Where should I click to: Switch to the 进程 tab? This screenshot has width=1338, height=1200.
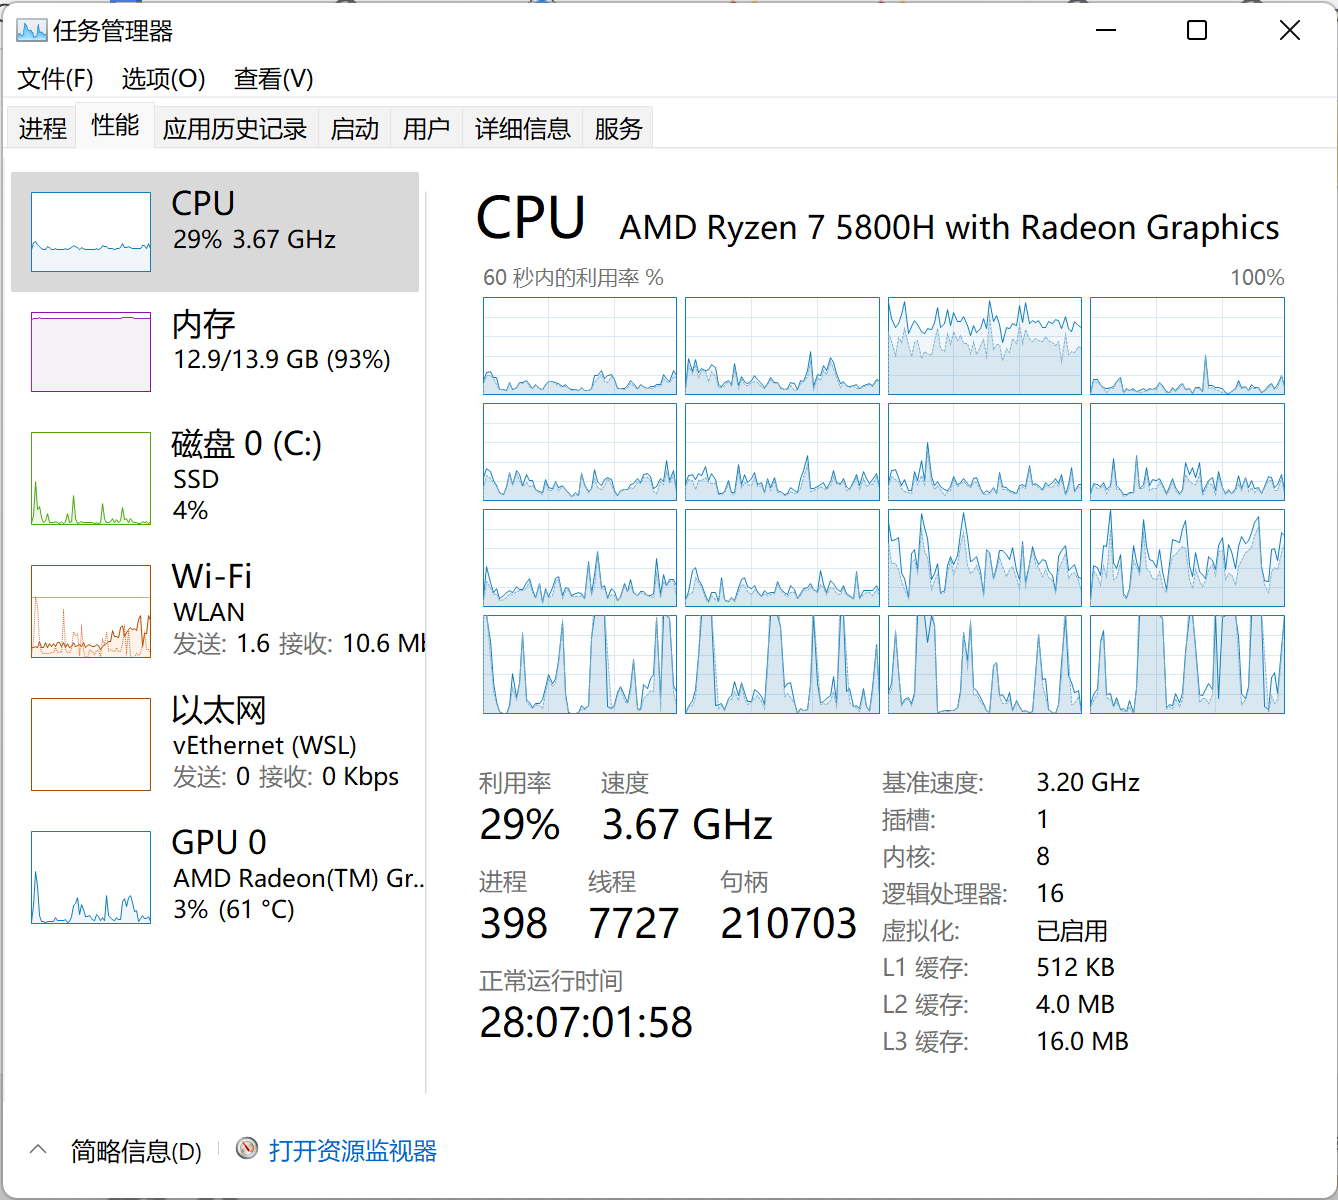(x=42, y=129)
